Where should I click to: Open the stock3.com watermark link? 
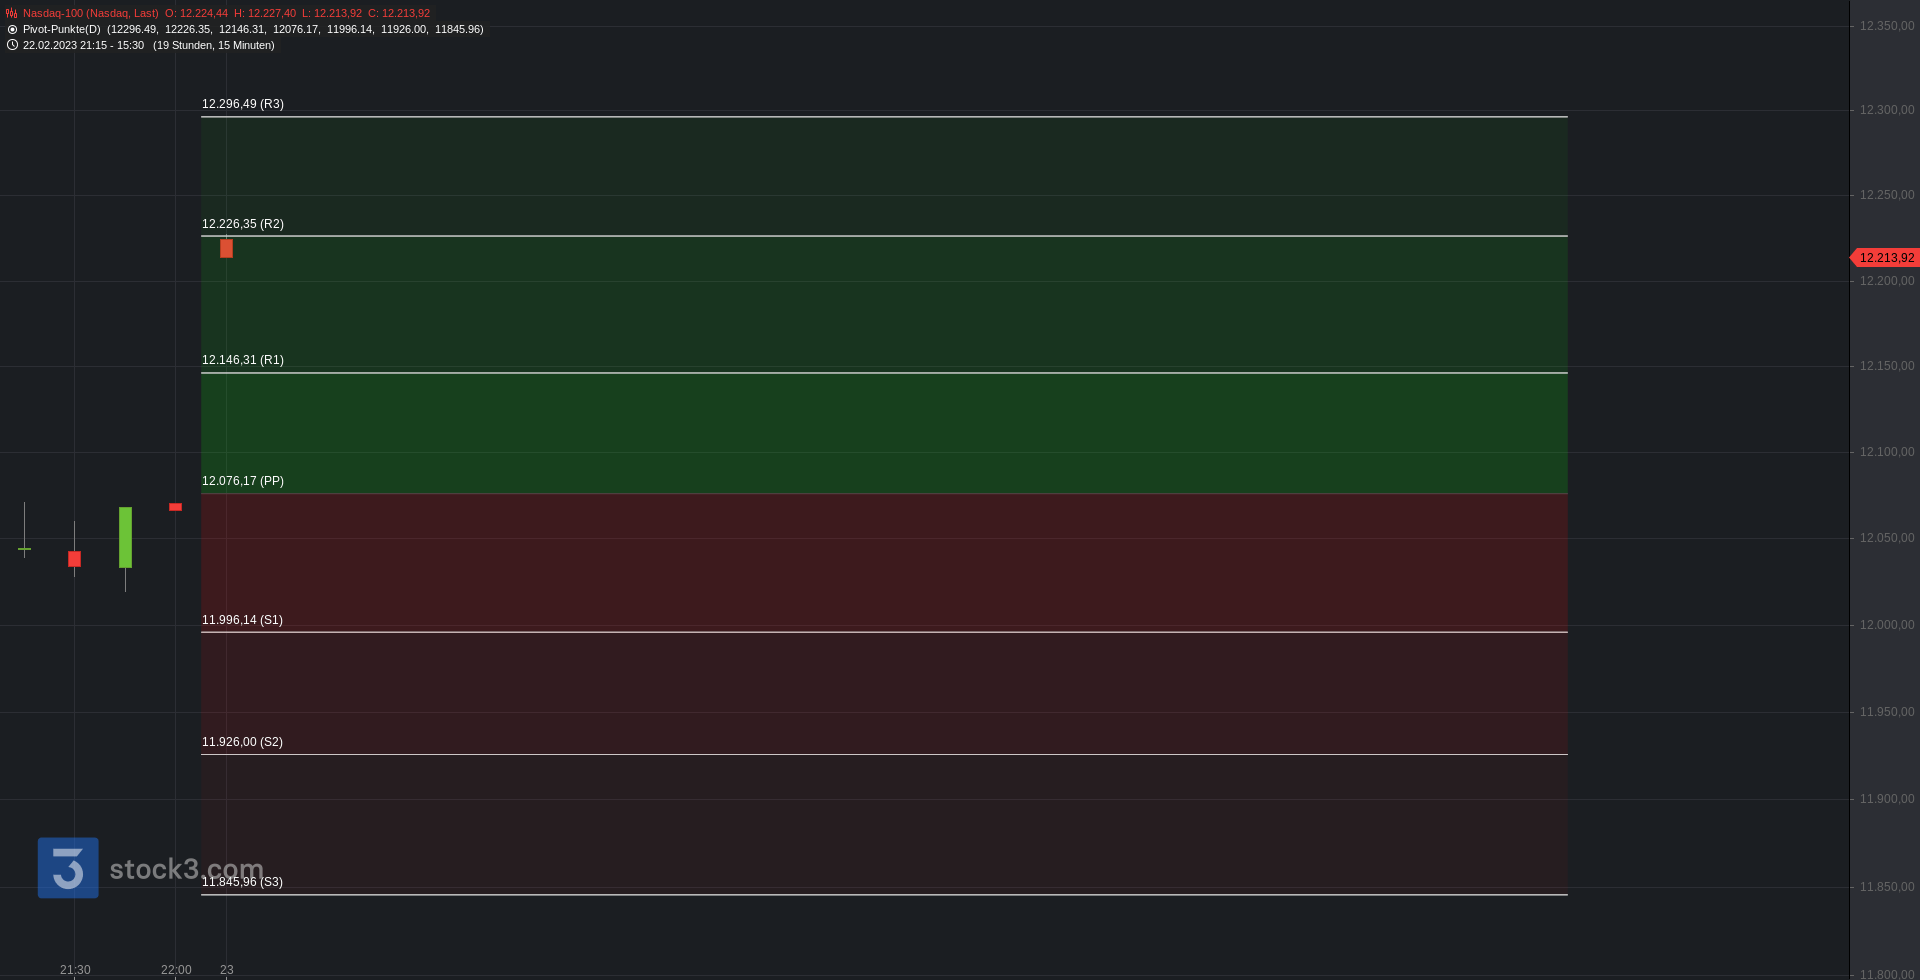[186, 869]
